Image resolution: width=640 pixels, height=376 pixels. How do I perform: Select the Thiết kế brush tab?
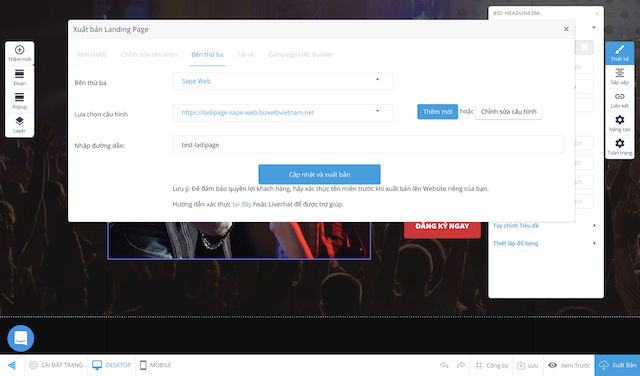point(620,53)
